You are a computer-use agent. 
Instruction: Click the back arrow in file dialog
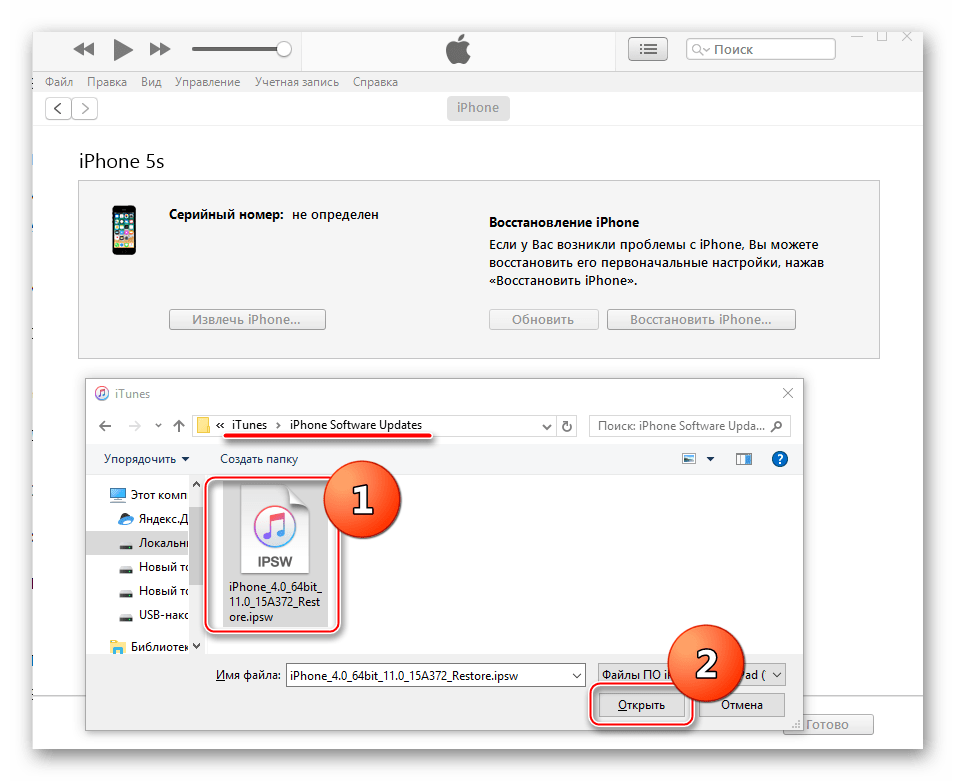[x=106, y=426]
